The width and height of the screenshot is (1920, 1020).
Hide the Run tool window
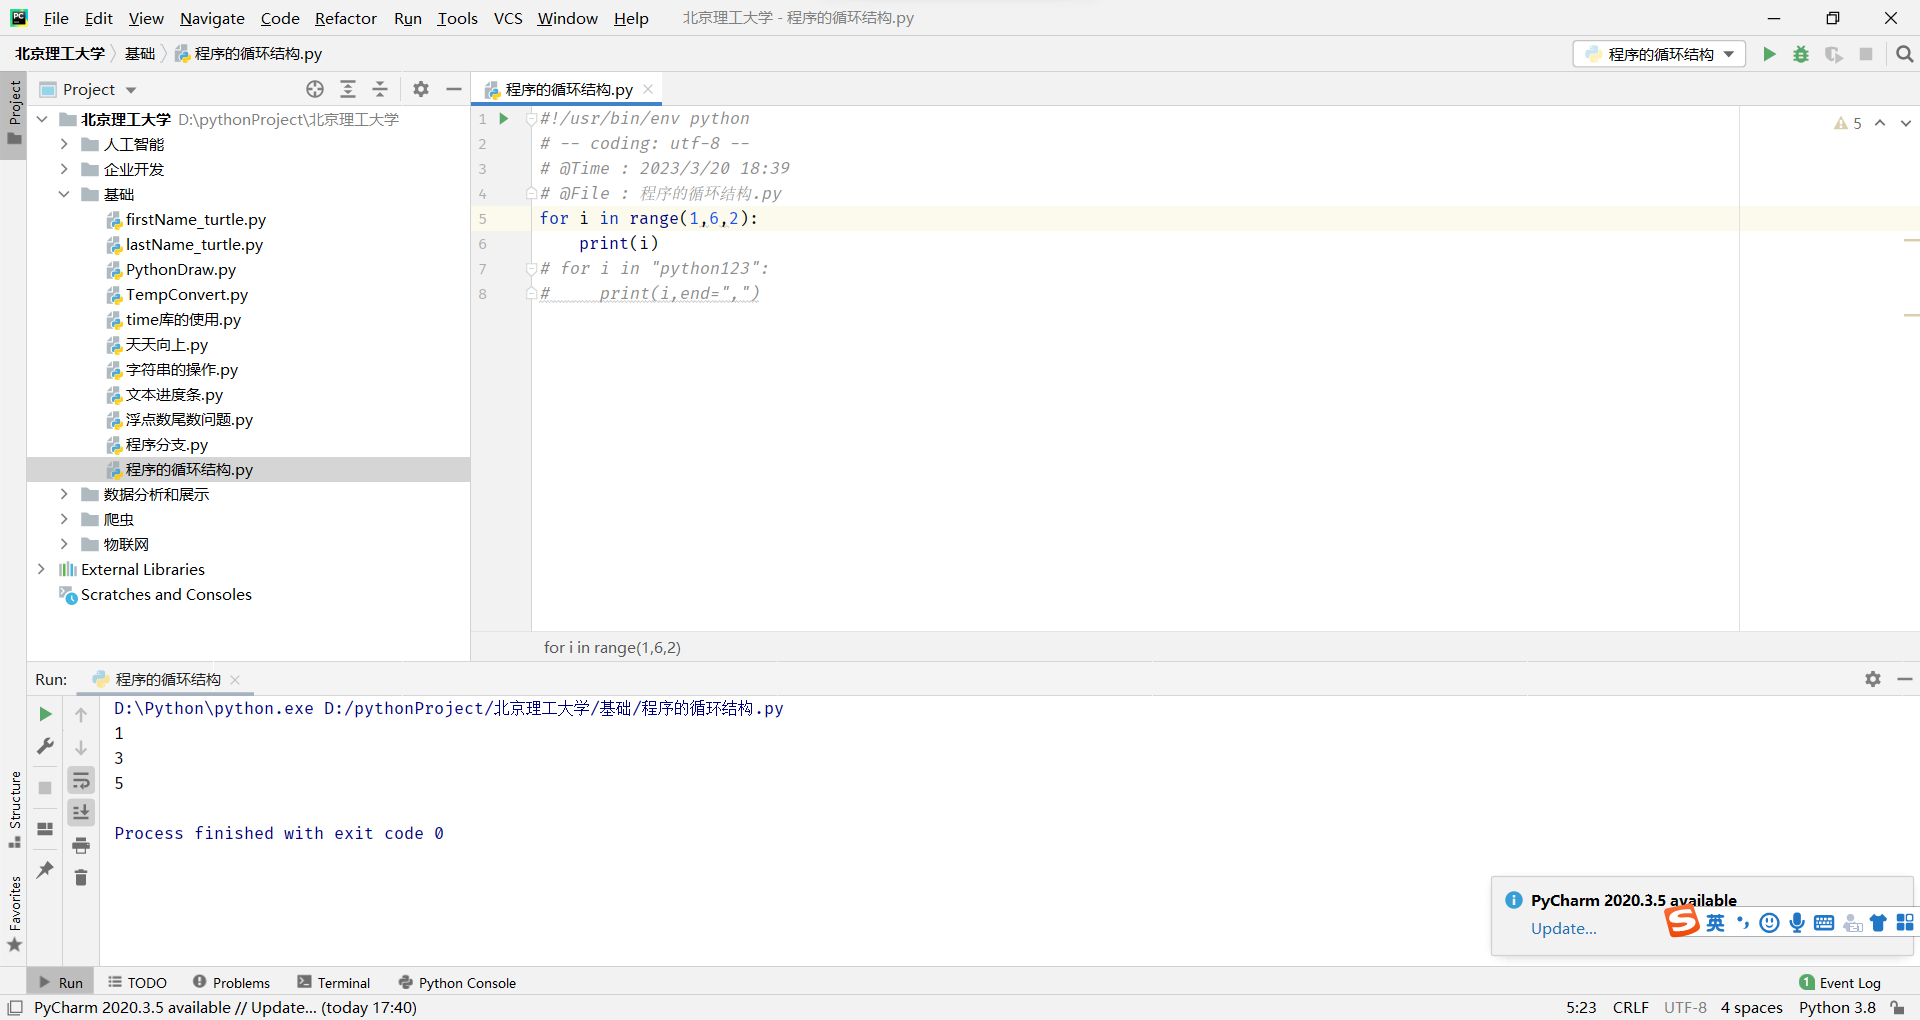pyautogui.click(x=1905, y=679)
